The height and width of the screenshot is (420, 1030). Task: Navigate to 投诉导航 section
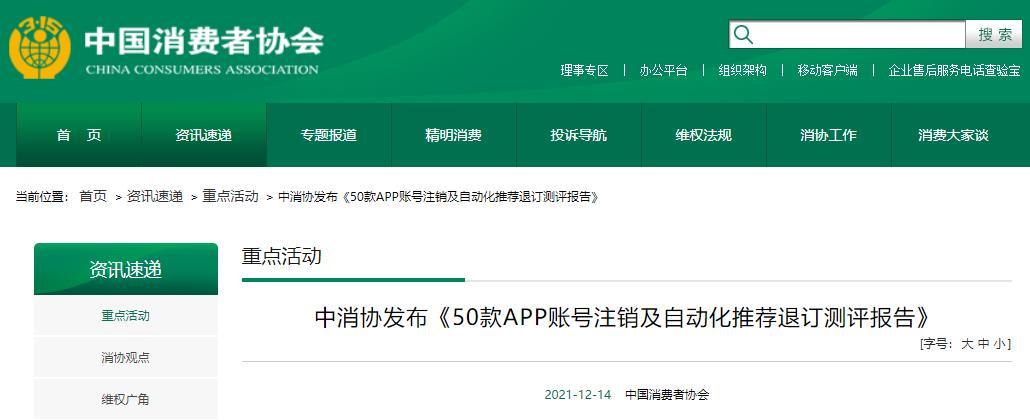pyautogui.click(x=578, y=135)
